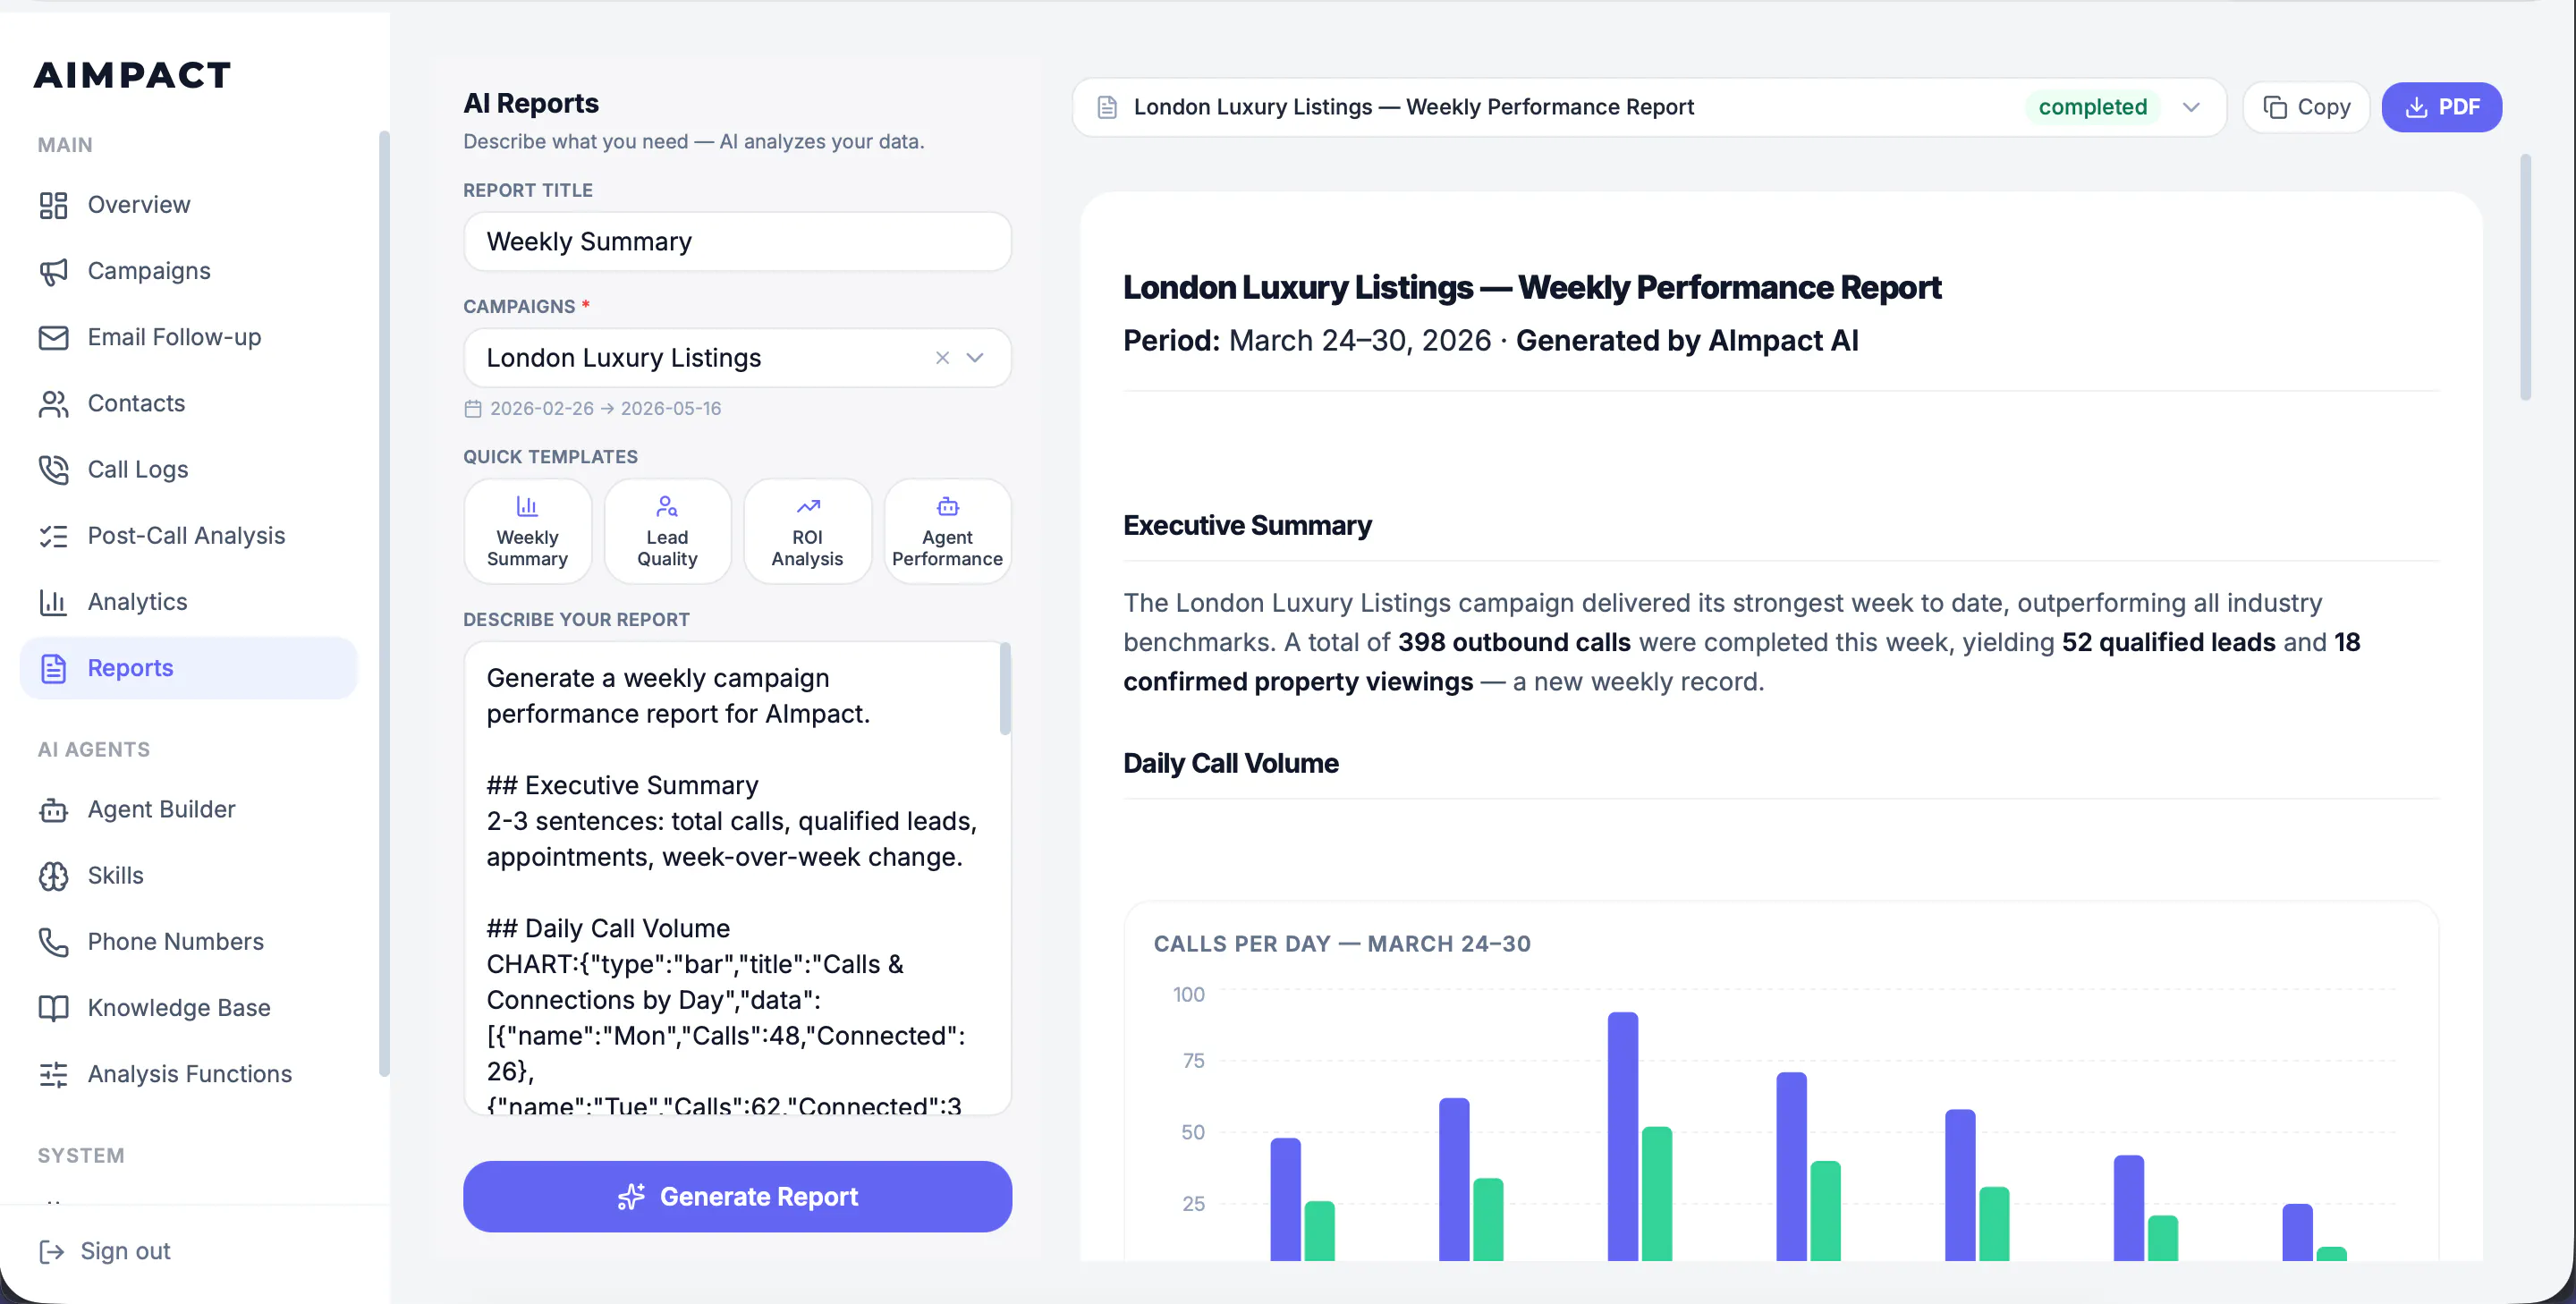Open Knowledge Base

coord(188,1008)
